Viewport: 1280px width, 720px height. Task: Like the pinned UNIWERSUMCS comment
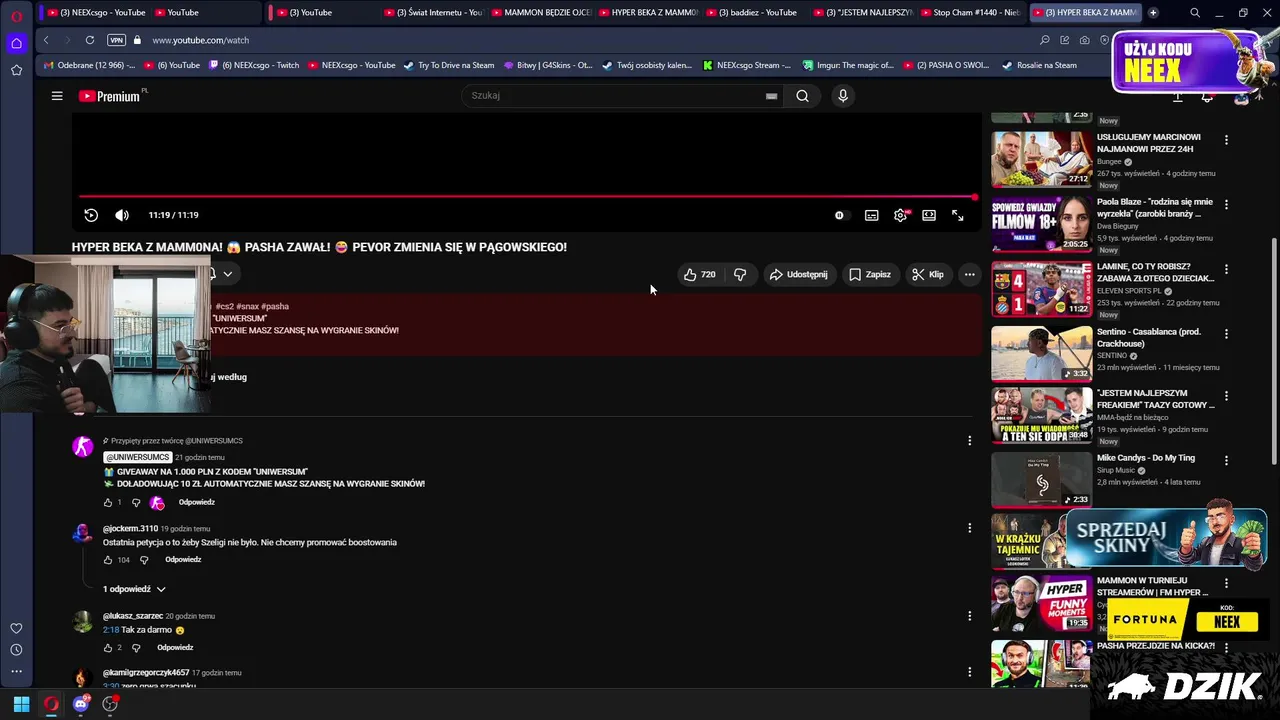[108, 502]
